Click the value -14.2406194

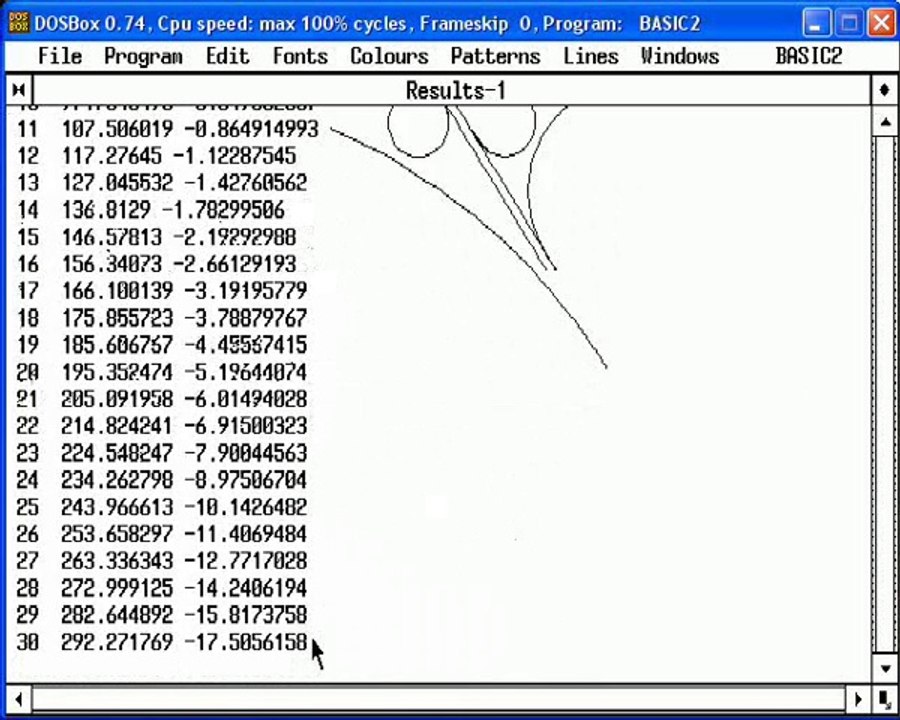[x=246, y=588]
